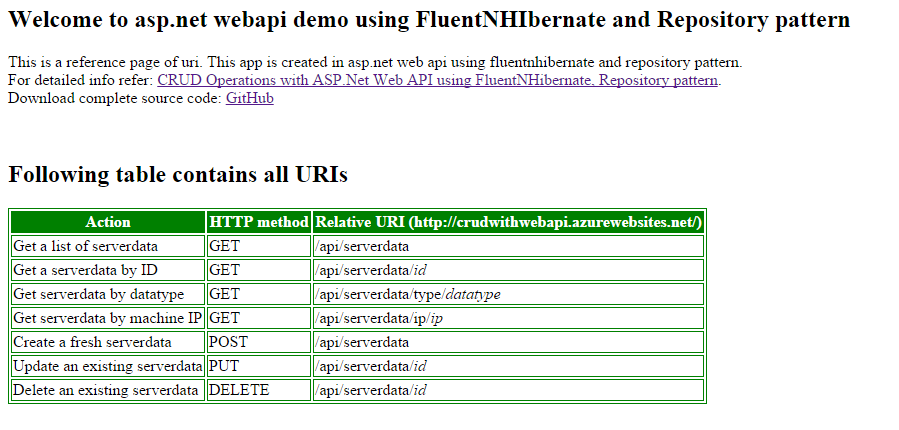This screenshot has width=899, height=430.
Task: Click the GET cell in the list of serverdata row
Action: pos(259,246)
